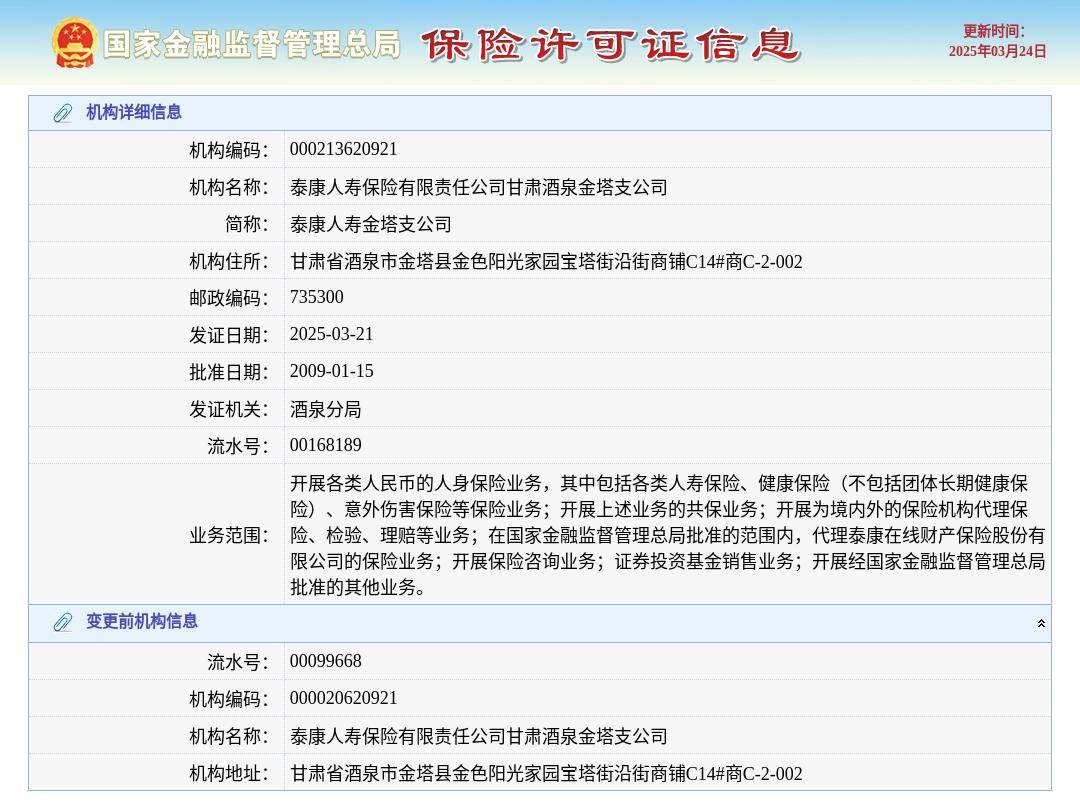Click the 机构住所 address value
1080x805 pixels.
tap(546, 262)
